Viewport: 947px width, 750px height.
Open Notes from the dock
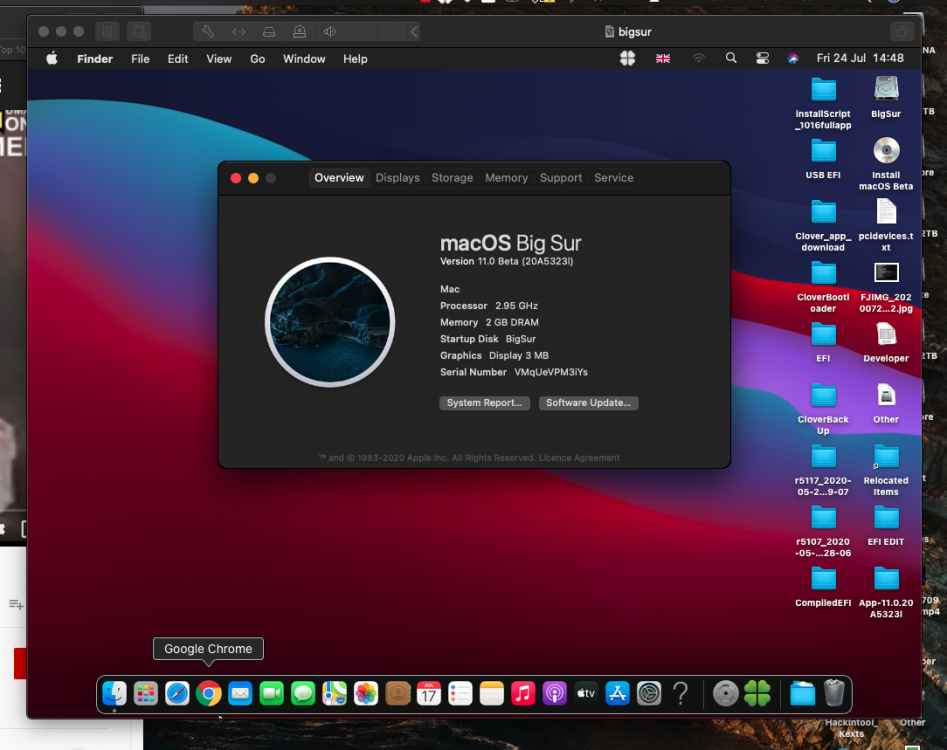[492, 693]
